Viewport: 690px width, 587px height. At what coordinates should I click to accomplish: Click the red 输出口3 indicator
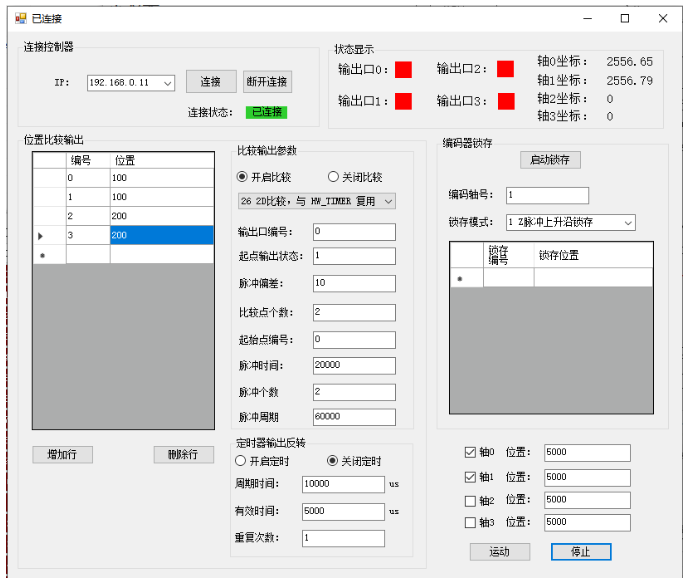pos(506,101)
